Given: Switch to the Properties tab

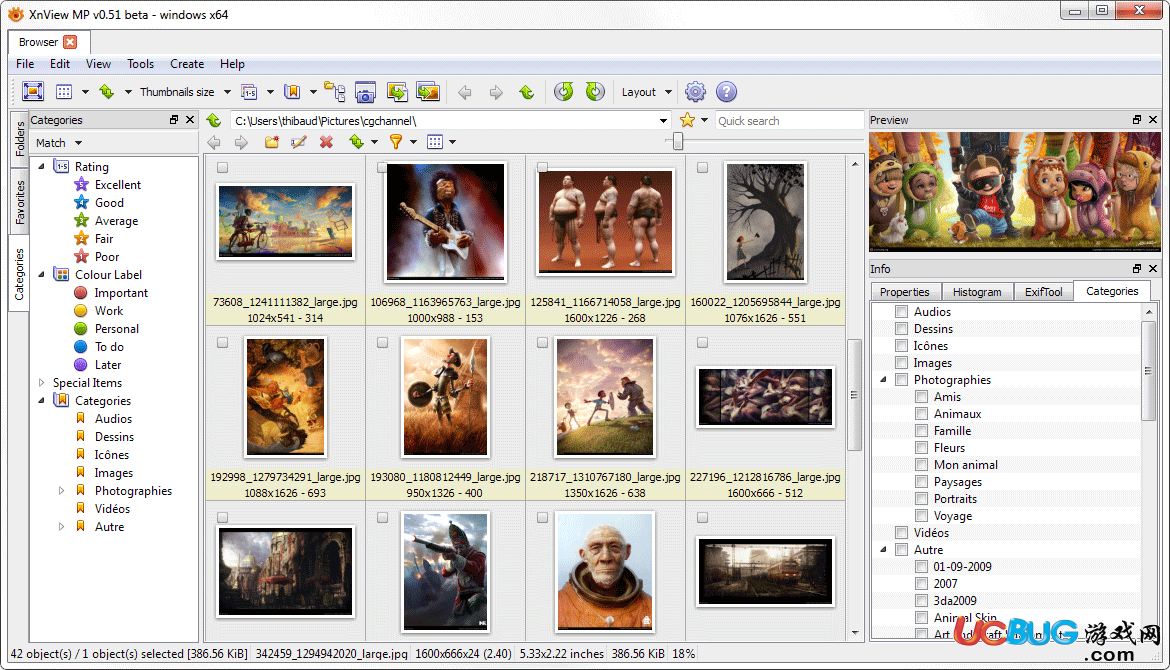Looking at the screenshot, I should pos(904,292).
